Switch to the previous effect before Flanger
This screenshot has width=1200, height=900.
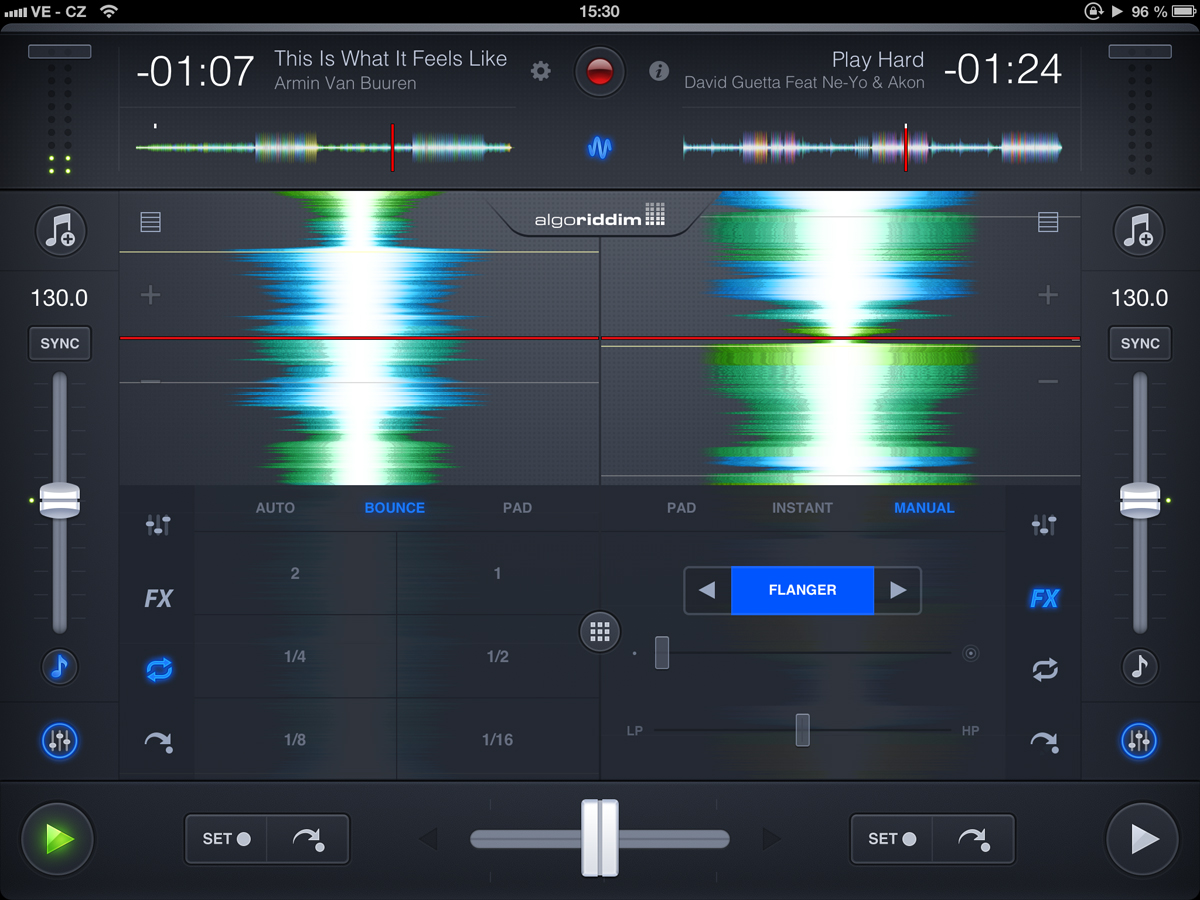point(708,590)
